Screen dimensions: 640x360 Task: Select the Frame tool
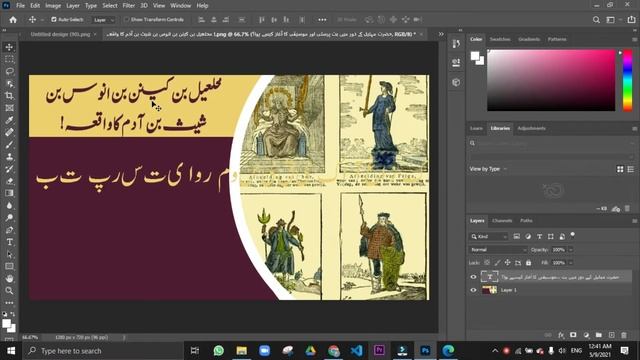(x=9, y=108)
